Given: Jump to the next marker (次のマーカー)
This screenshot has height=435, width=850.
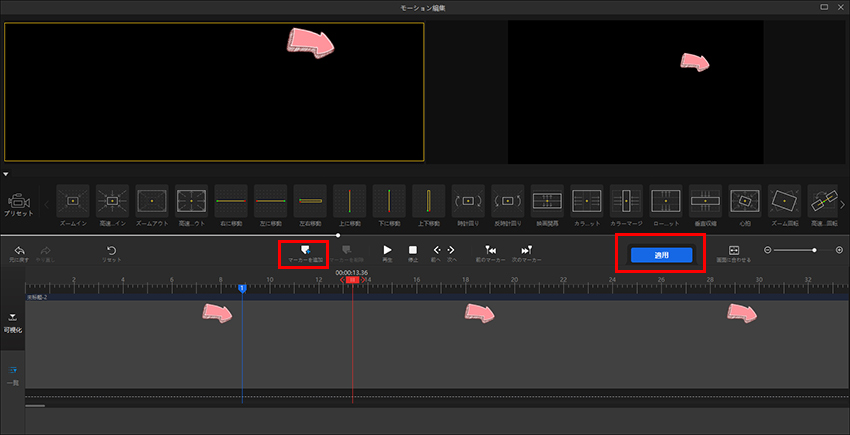Looking at the screenshot, I should (527, 250).
